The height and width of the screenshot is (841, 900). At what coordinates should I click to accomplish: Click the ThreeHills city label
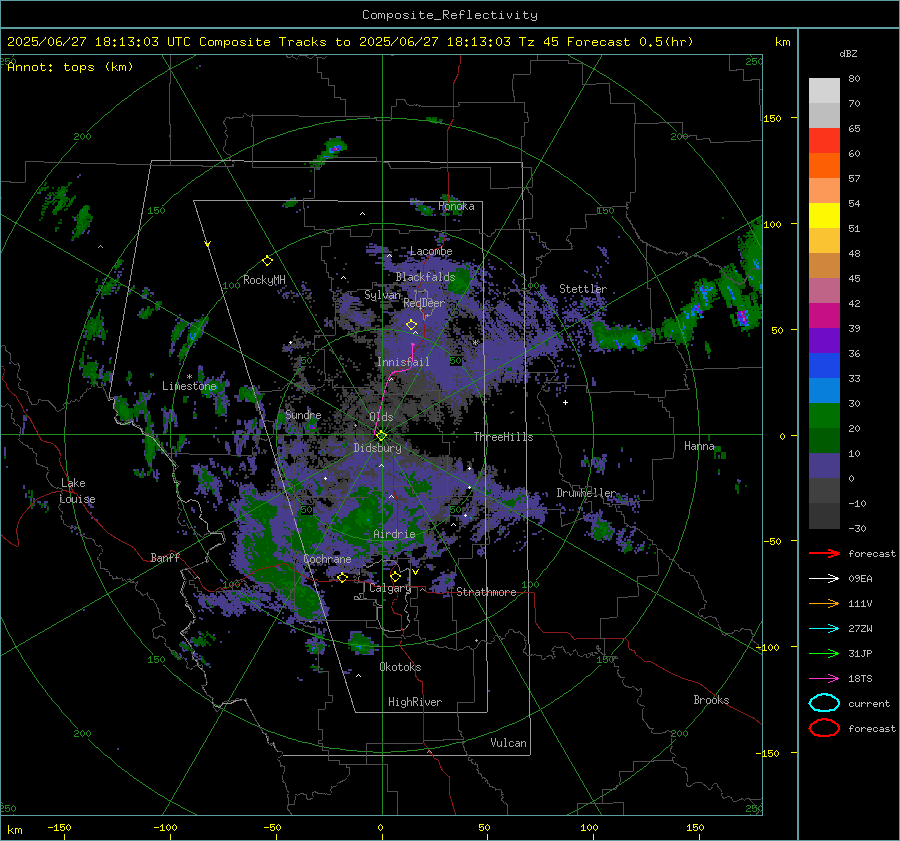click(x=503, y=437)
